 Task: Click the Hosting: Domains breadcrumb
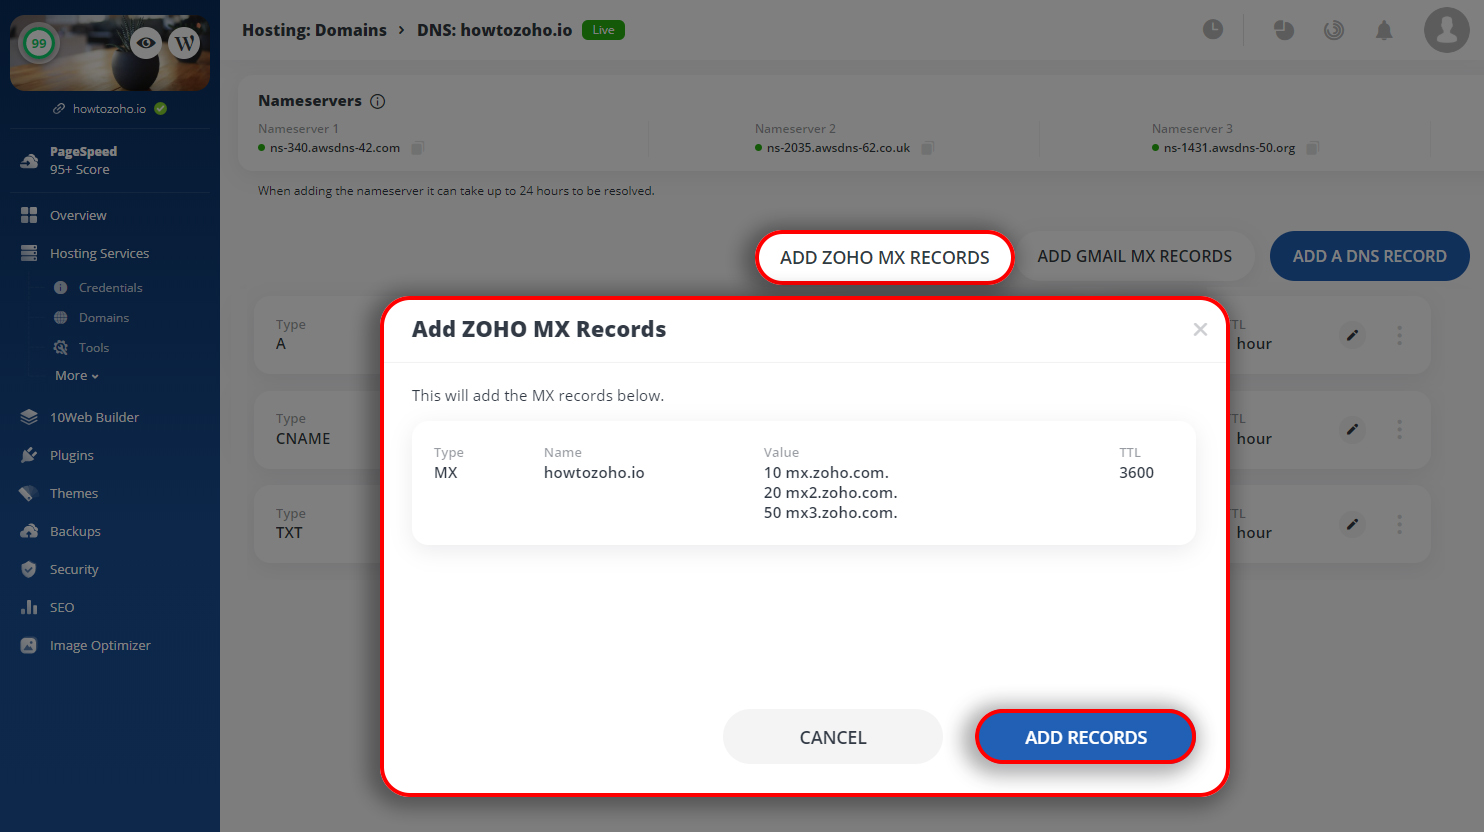(314, 30)
